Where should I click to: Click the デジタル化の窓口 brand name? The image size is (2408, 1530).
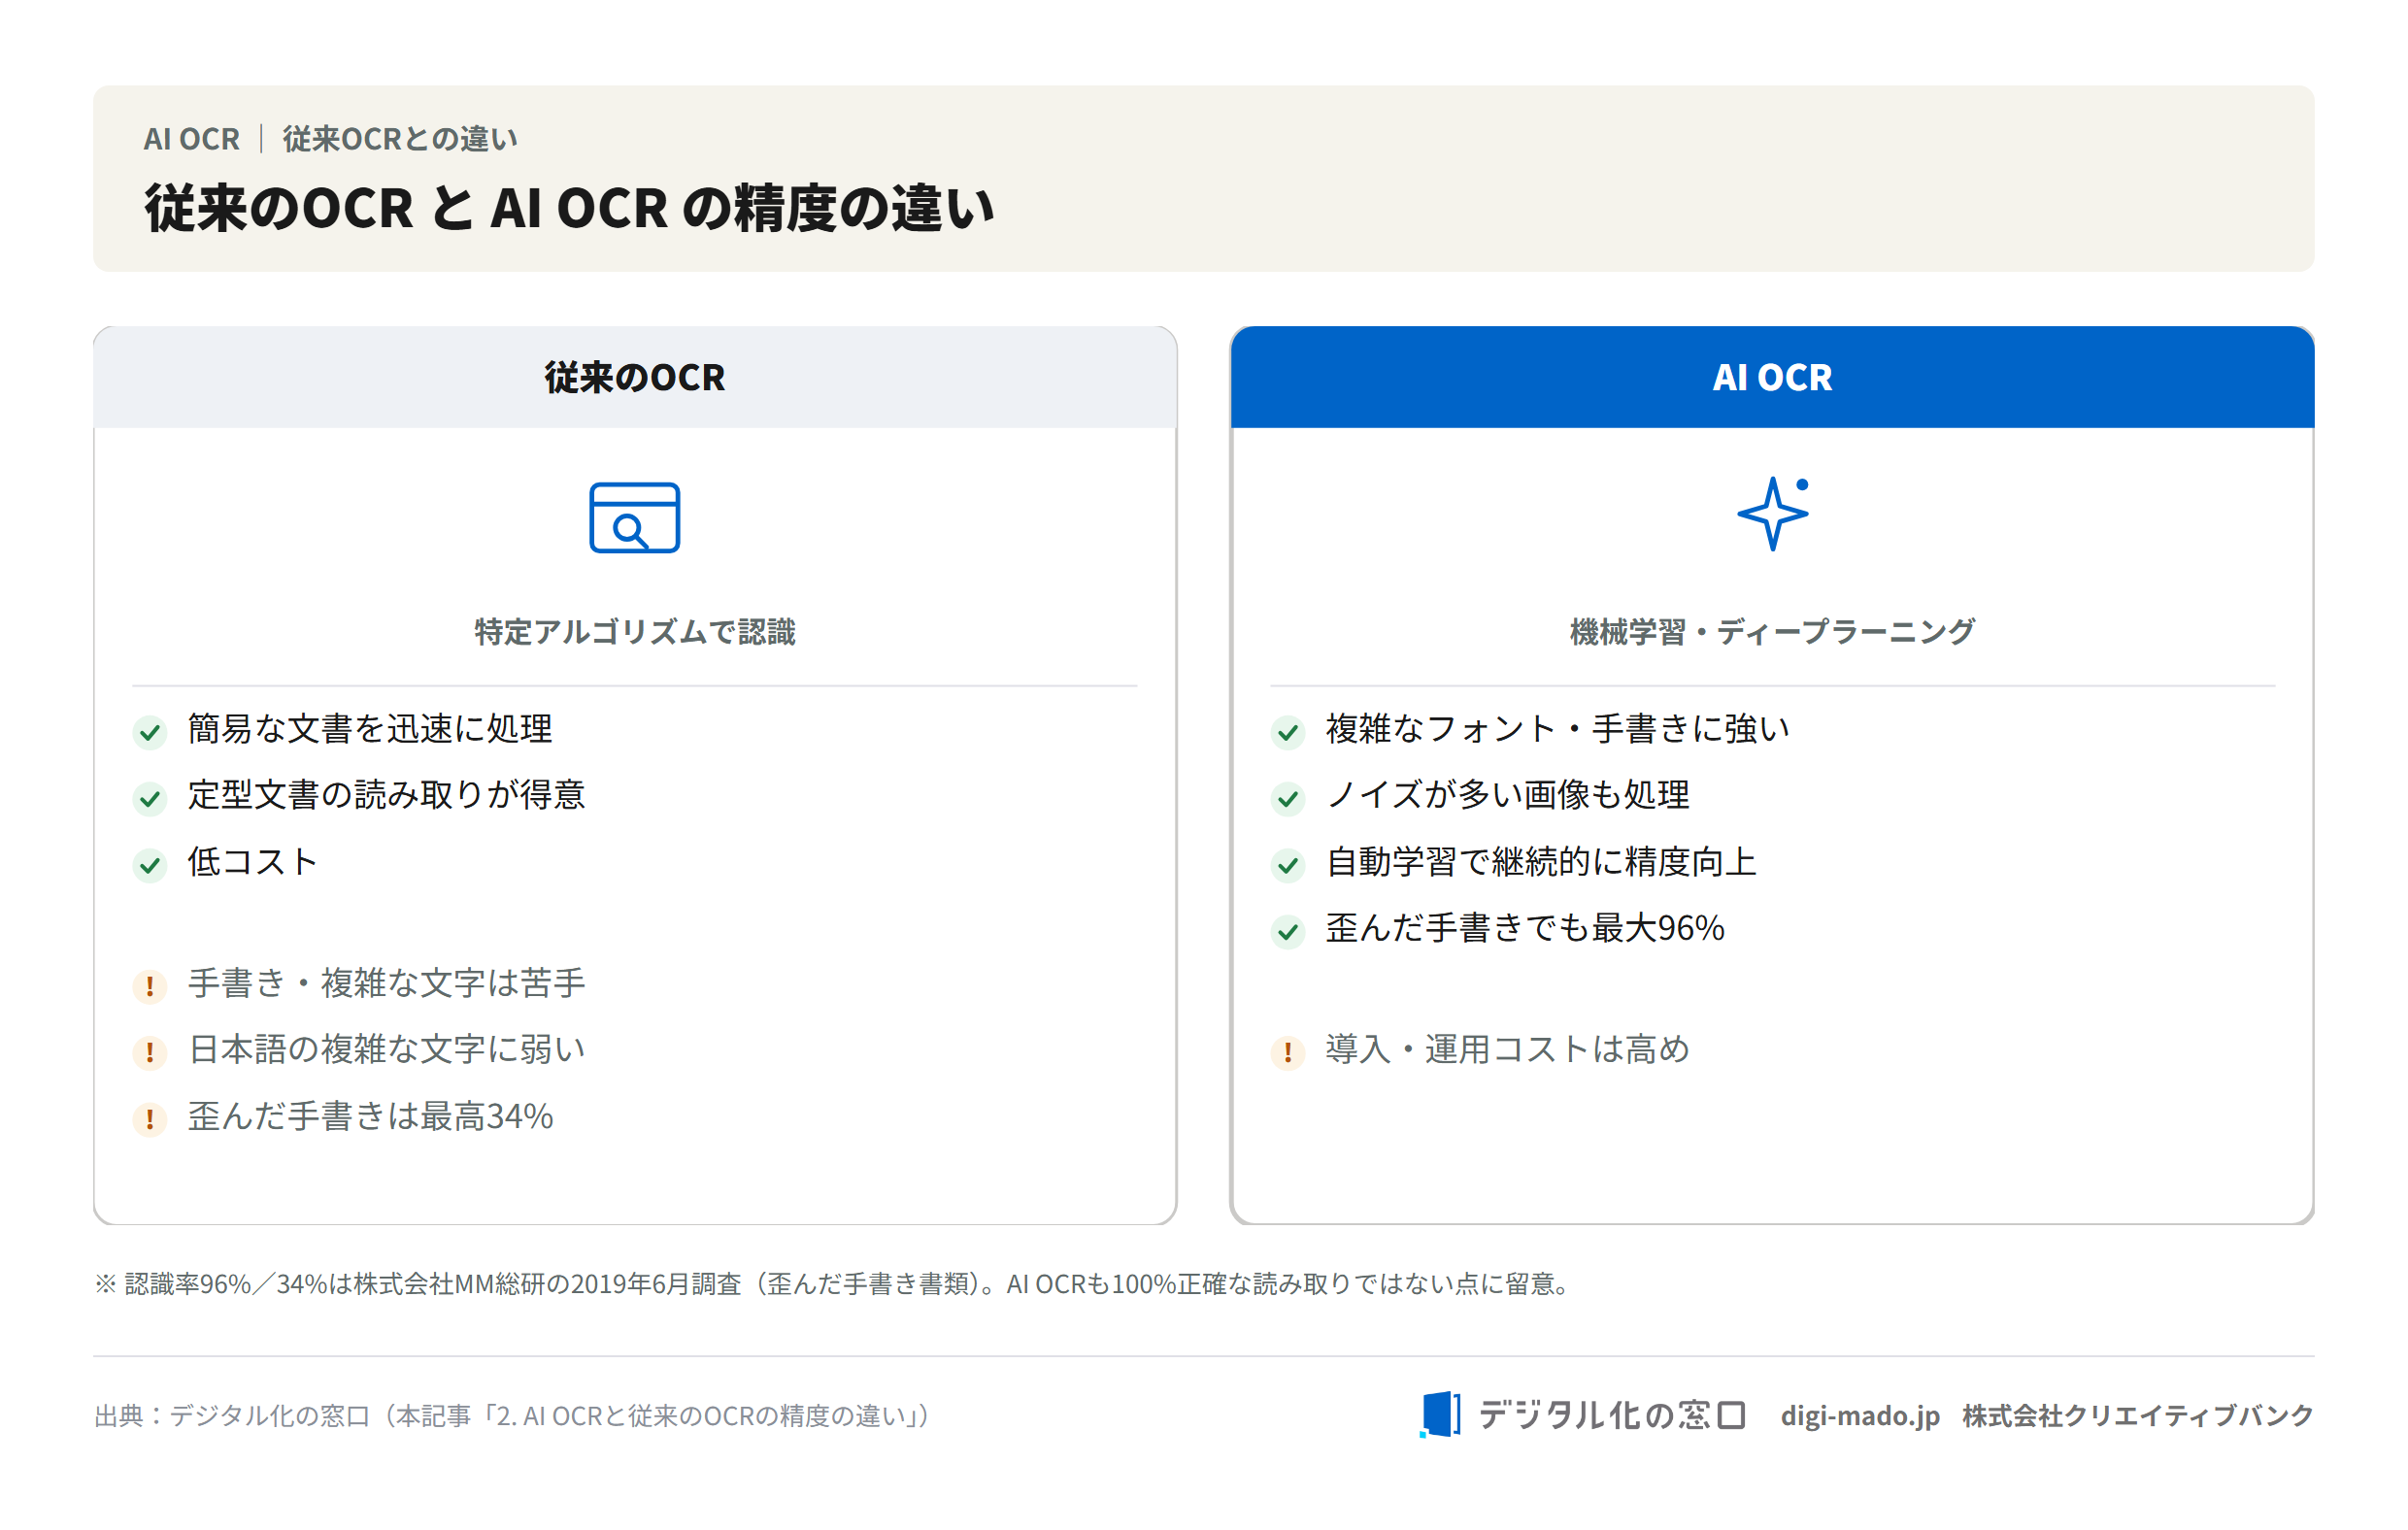click(1612, 1414)
